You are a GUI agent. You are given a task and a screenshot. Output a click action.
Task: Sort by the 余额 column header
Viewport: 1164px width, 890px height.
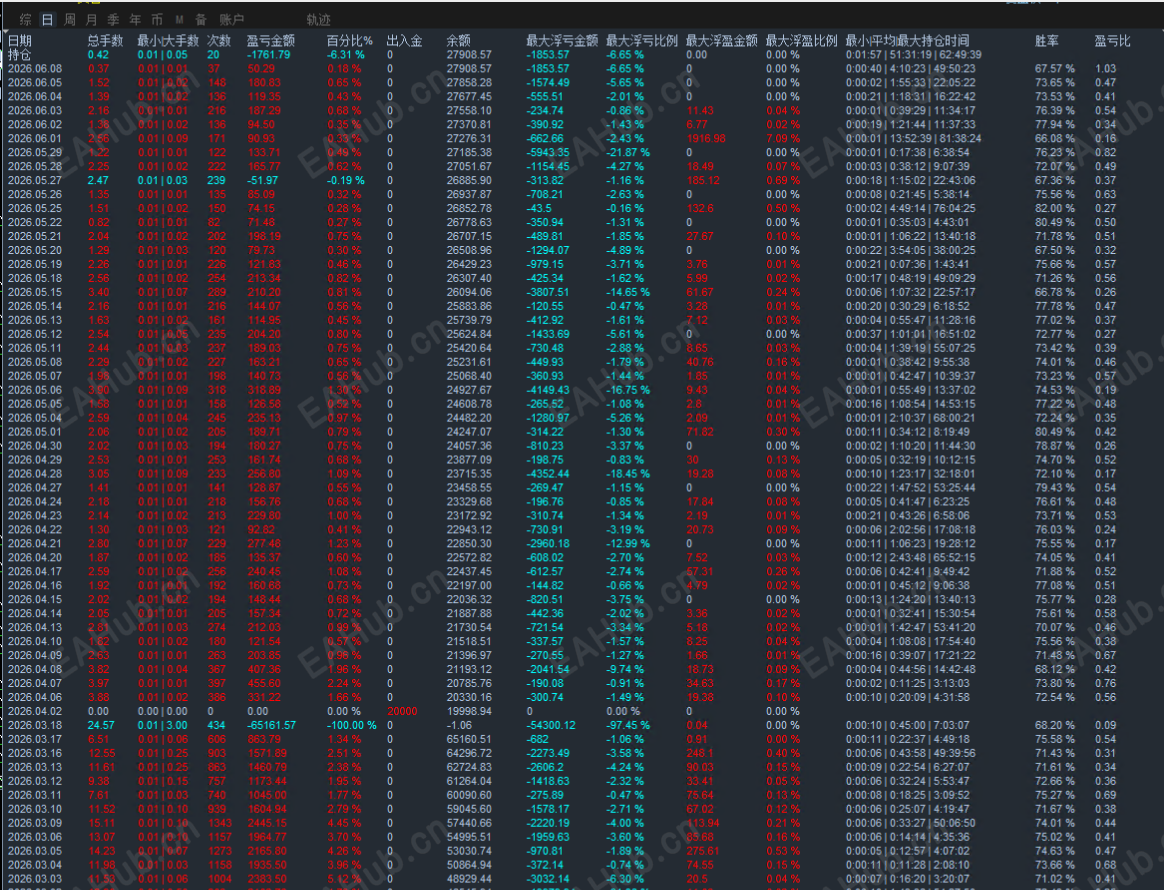pyautogui.click(x=459, y=41)
